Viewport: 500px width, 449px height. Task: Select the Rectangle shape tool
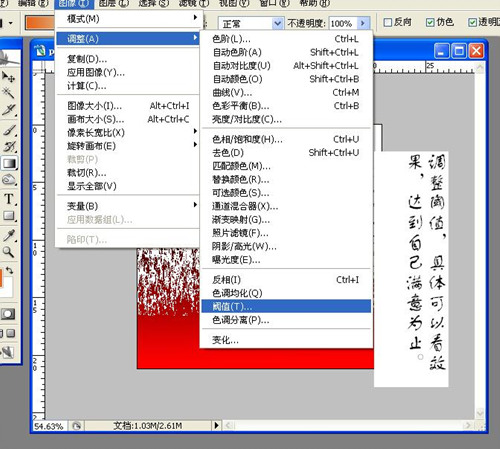pyautogui.click(x=9, y=216)
